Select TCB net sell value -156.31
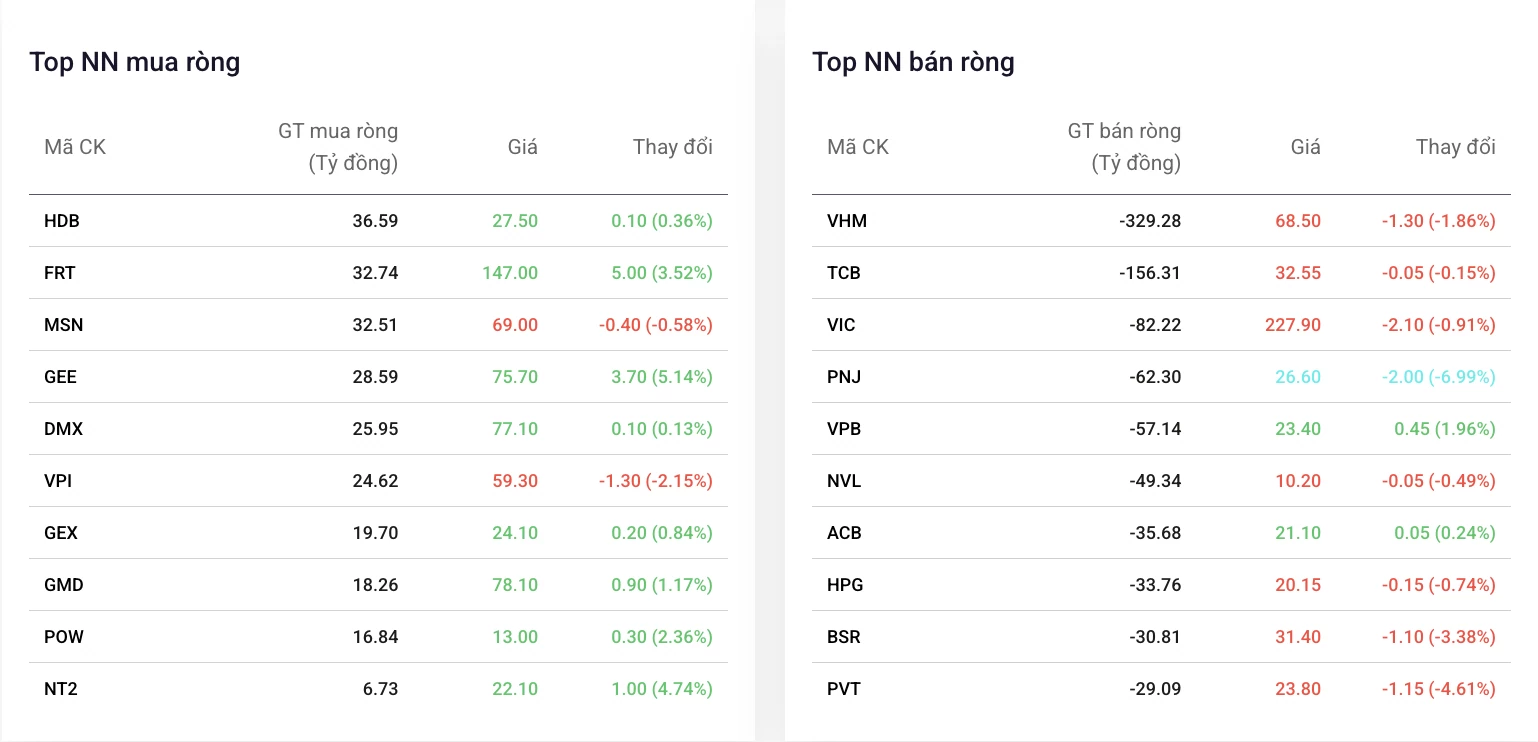Screen dimensions: 1538x742 pos(1150,273)
